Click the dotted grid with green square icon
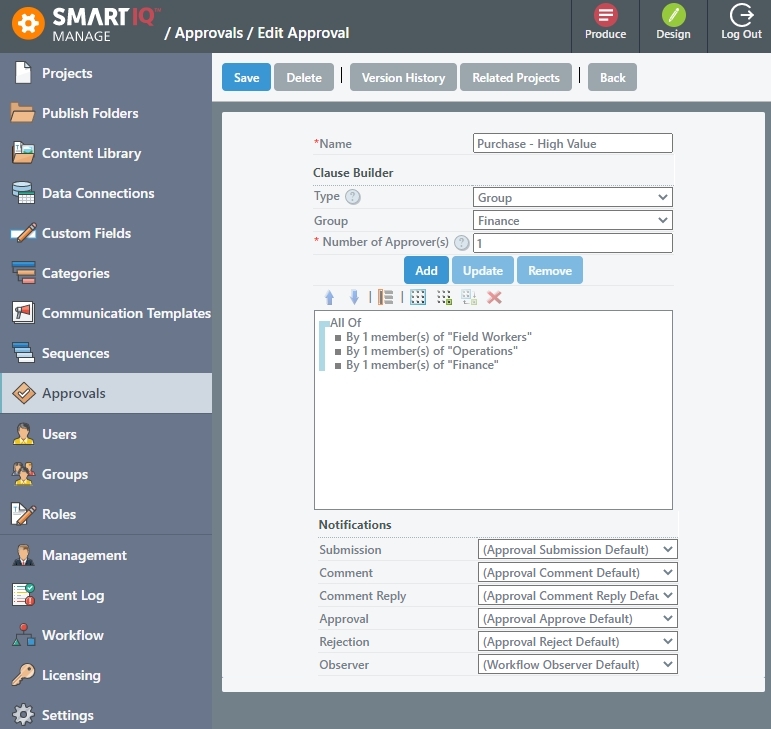This screenshot has height=729, width=771. [x=444, y=297]
